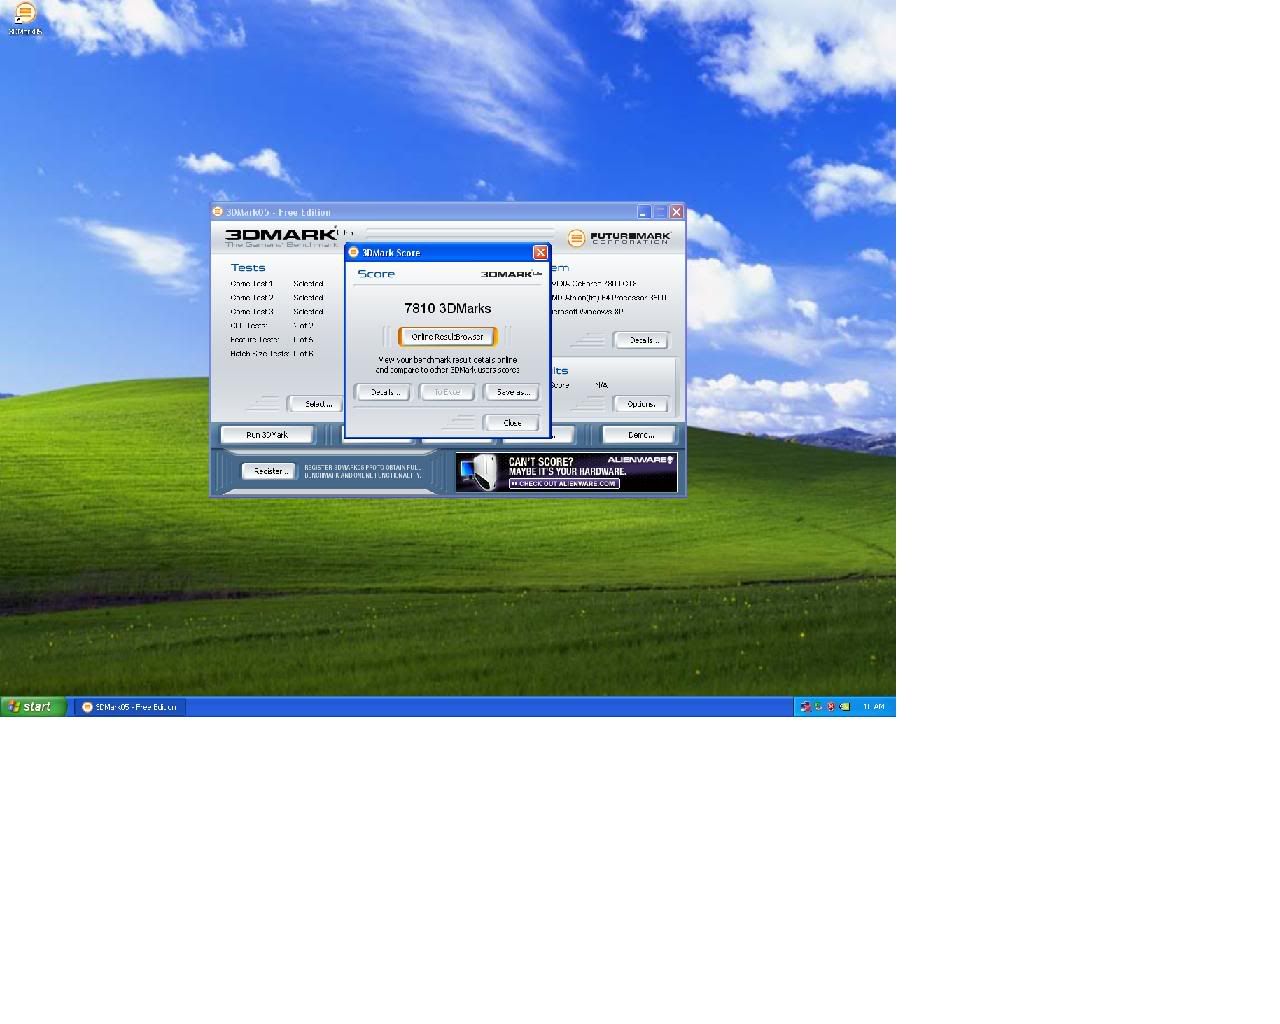Click the Game Test 3 row label
Viewport: 1280px width, 1024px height.
tap(252, 312)
